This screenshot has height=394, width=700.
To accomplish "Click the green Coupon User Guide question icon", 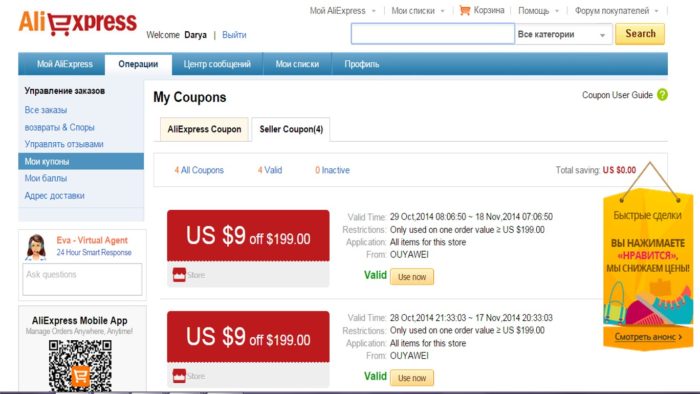I will [662, 95].
